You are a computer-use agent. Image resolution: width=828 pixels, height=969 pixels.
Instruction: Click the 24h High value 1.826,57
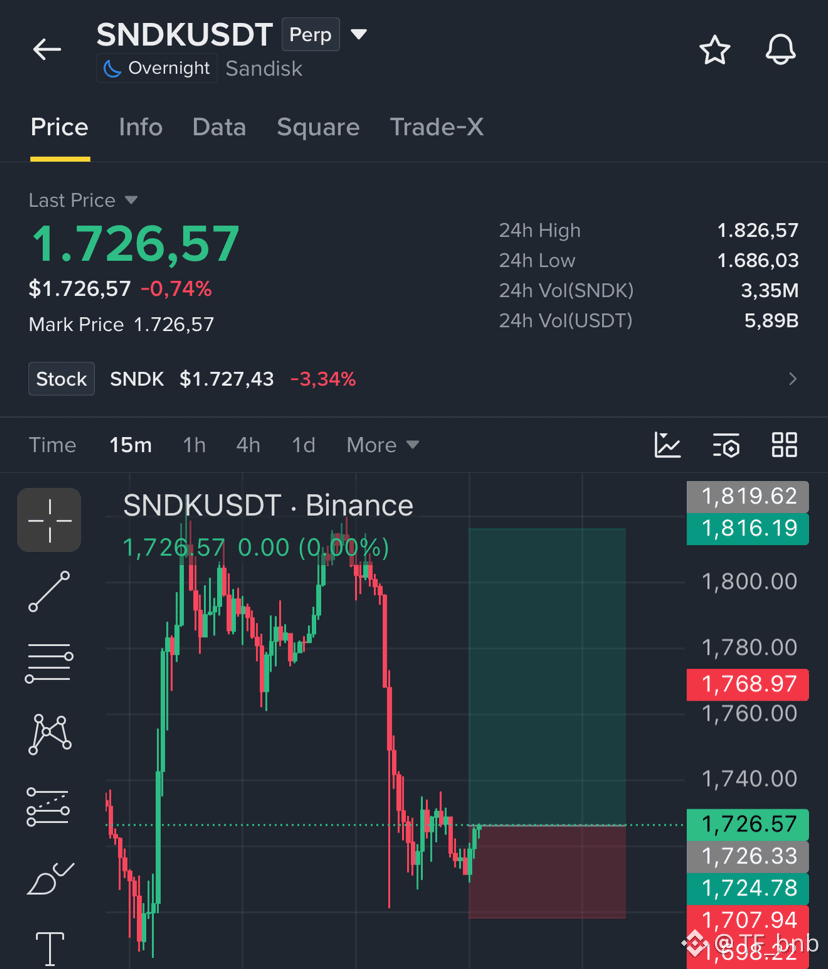point(758,231)
